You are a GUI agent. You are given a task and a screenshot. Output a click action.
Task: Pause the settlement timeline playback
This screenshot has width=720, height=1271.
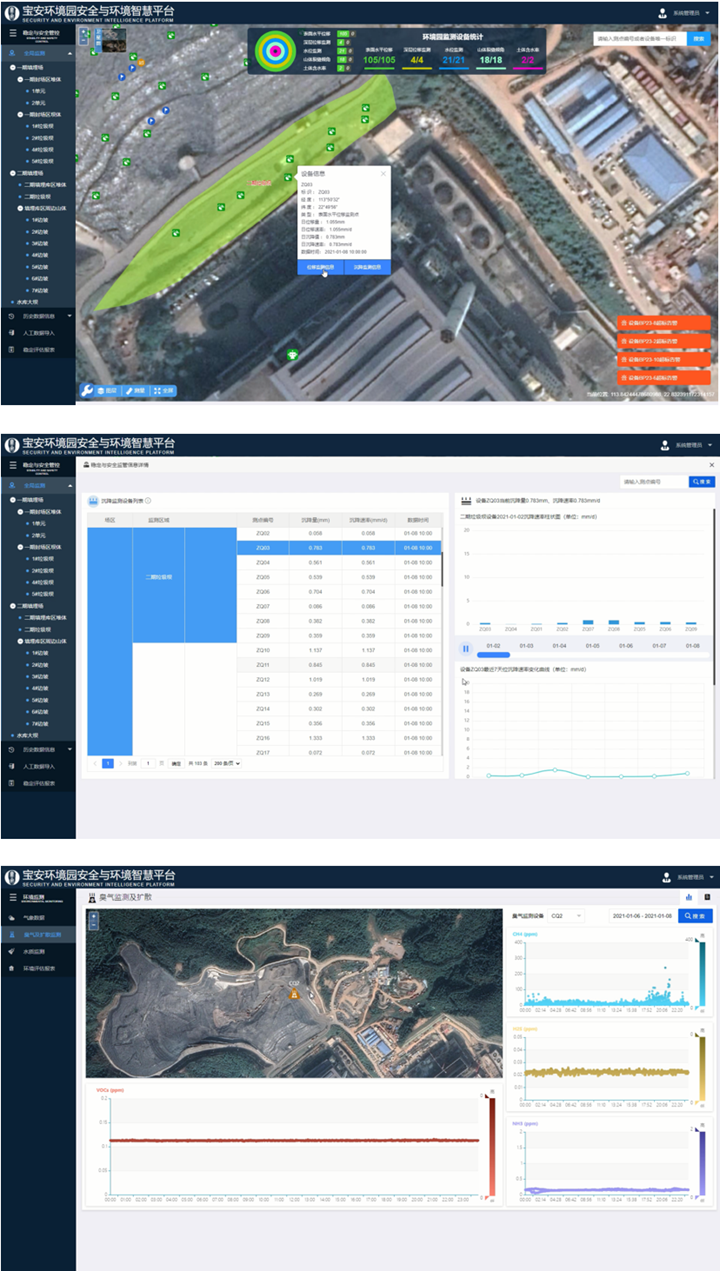(x=465, y=648)
